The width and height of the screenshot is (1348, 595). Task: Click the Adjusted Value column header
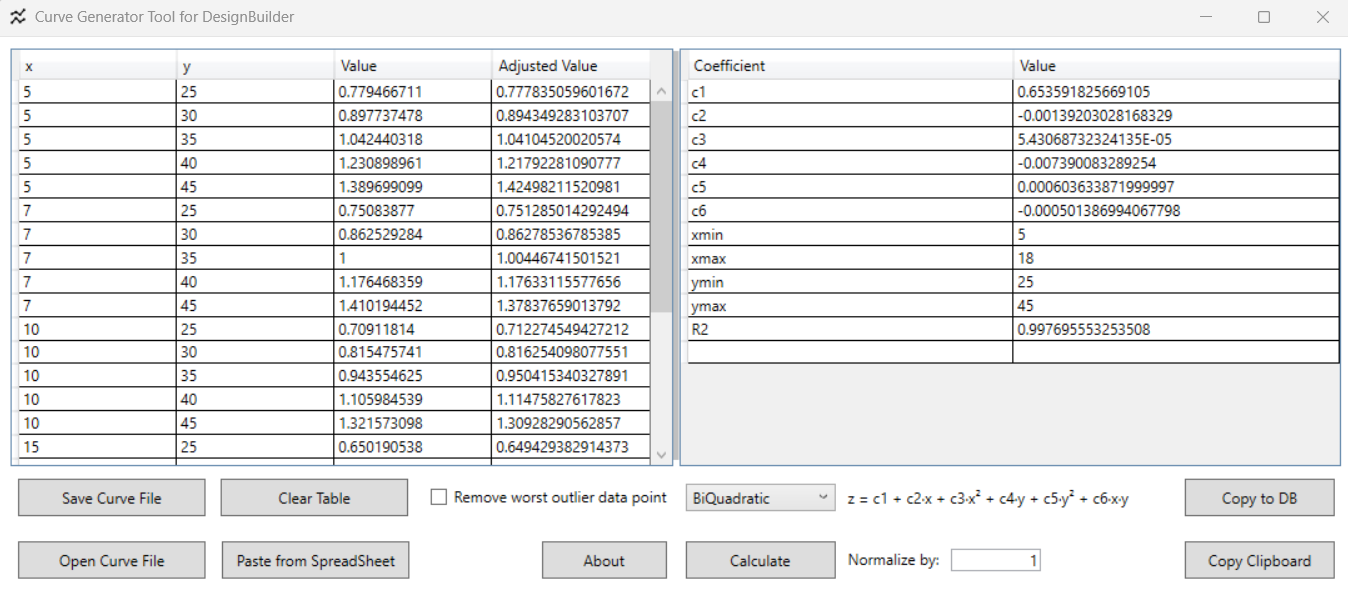coord(570,66)
